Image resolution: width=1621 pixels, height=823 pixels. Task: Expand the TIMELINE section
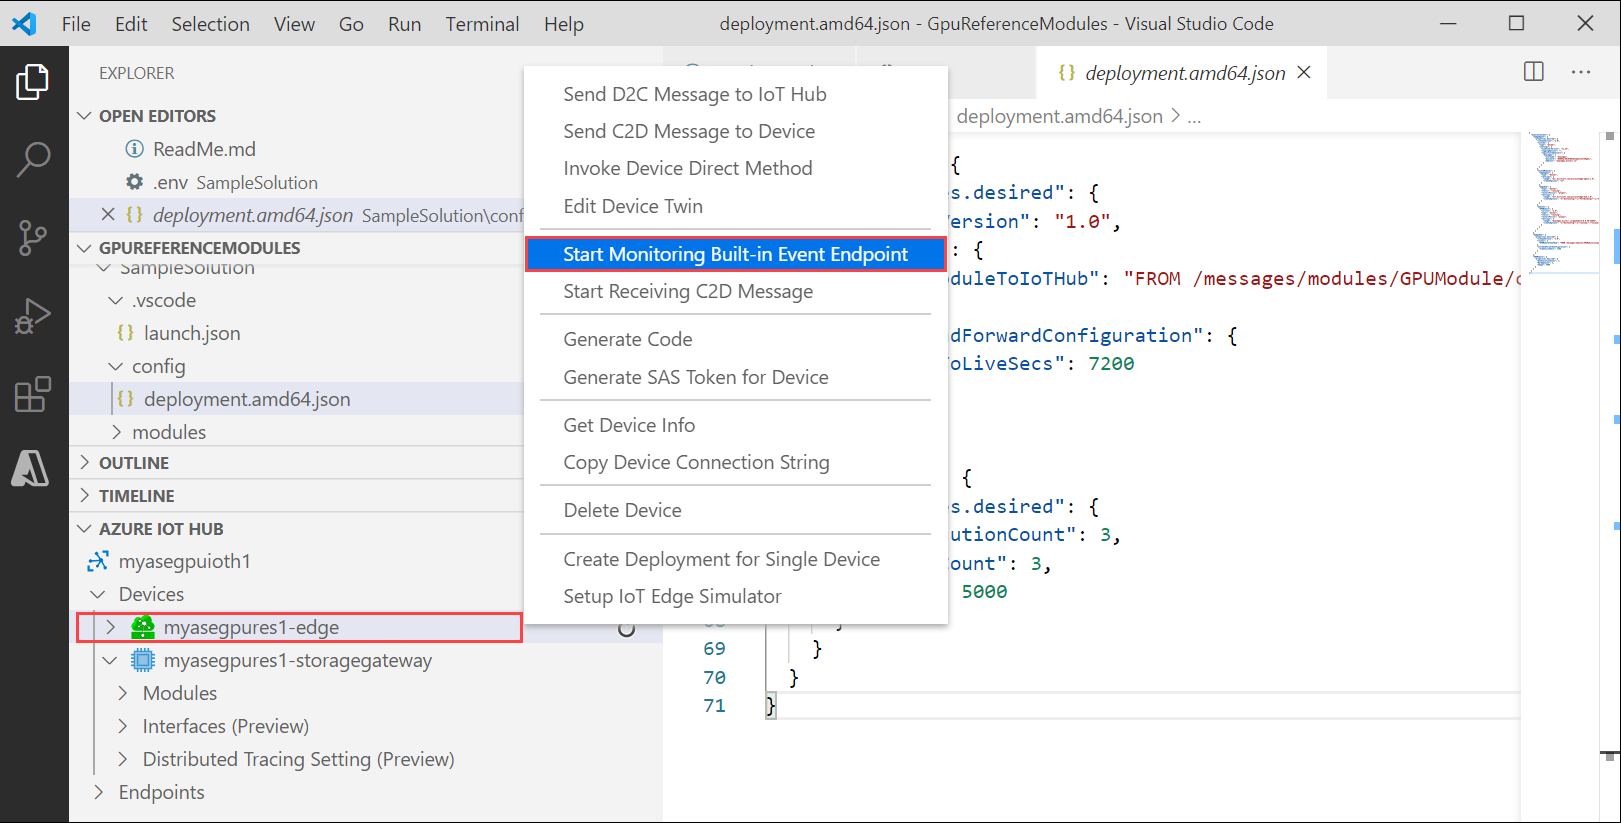[136, 496]
